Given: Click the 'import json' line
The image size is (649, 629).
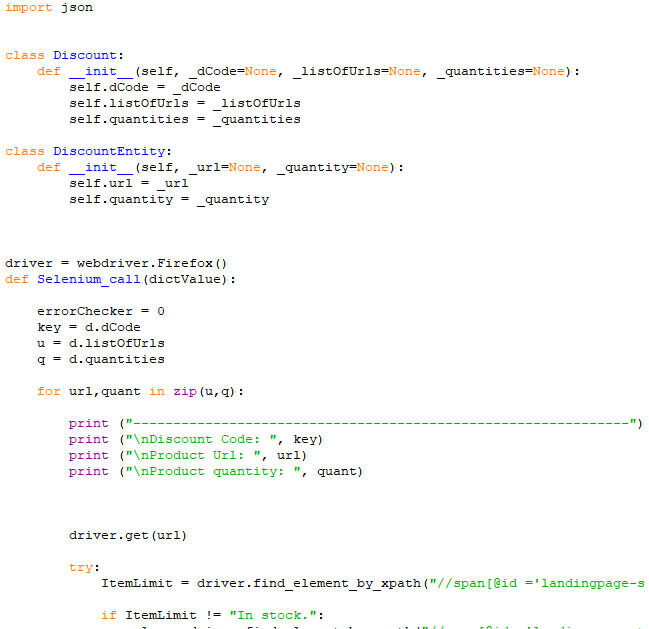Looking at the screenshot, I should pos(49,7).
